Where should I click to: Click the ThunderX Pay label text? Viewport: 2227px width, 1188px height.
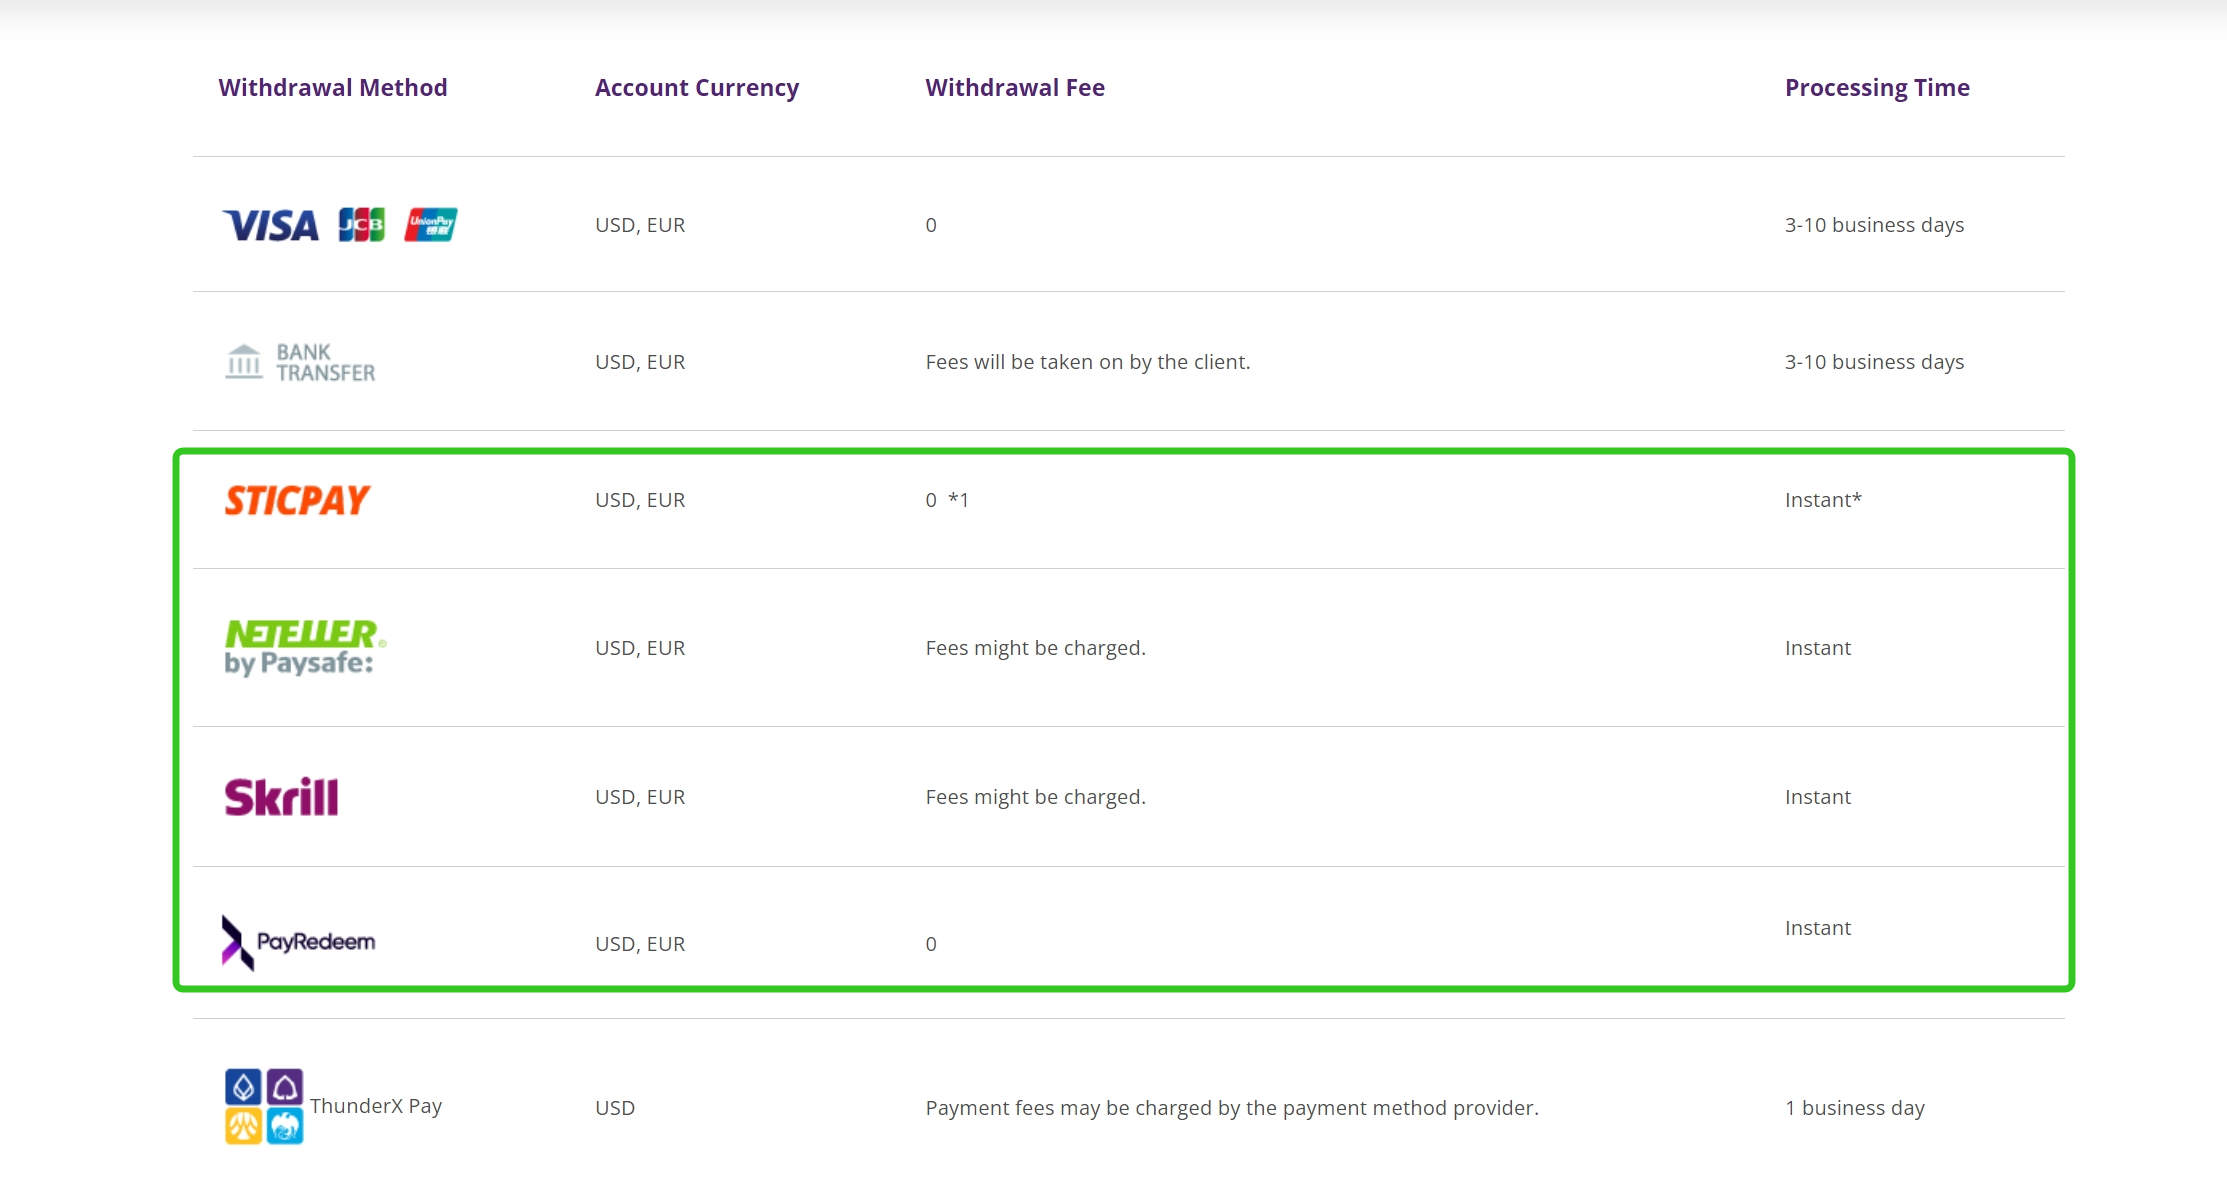coord(376,1106)
